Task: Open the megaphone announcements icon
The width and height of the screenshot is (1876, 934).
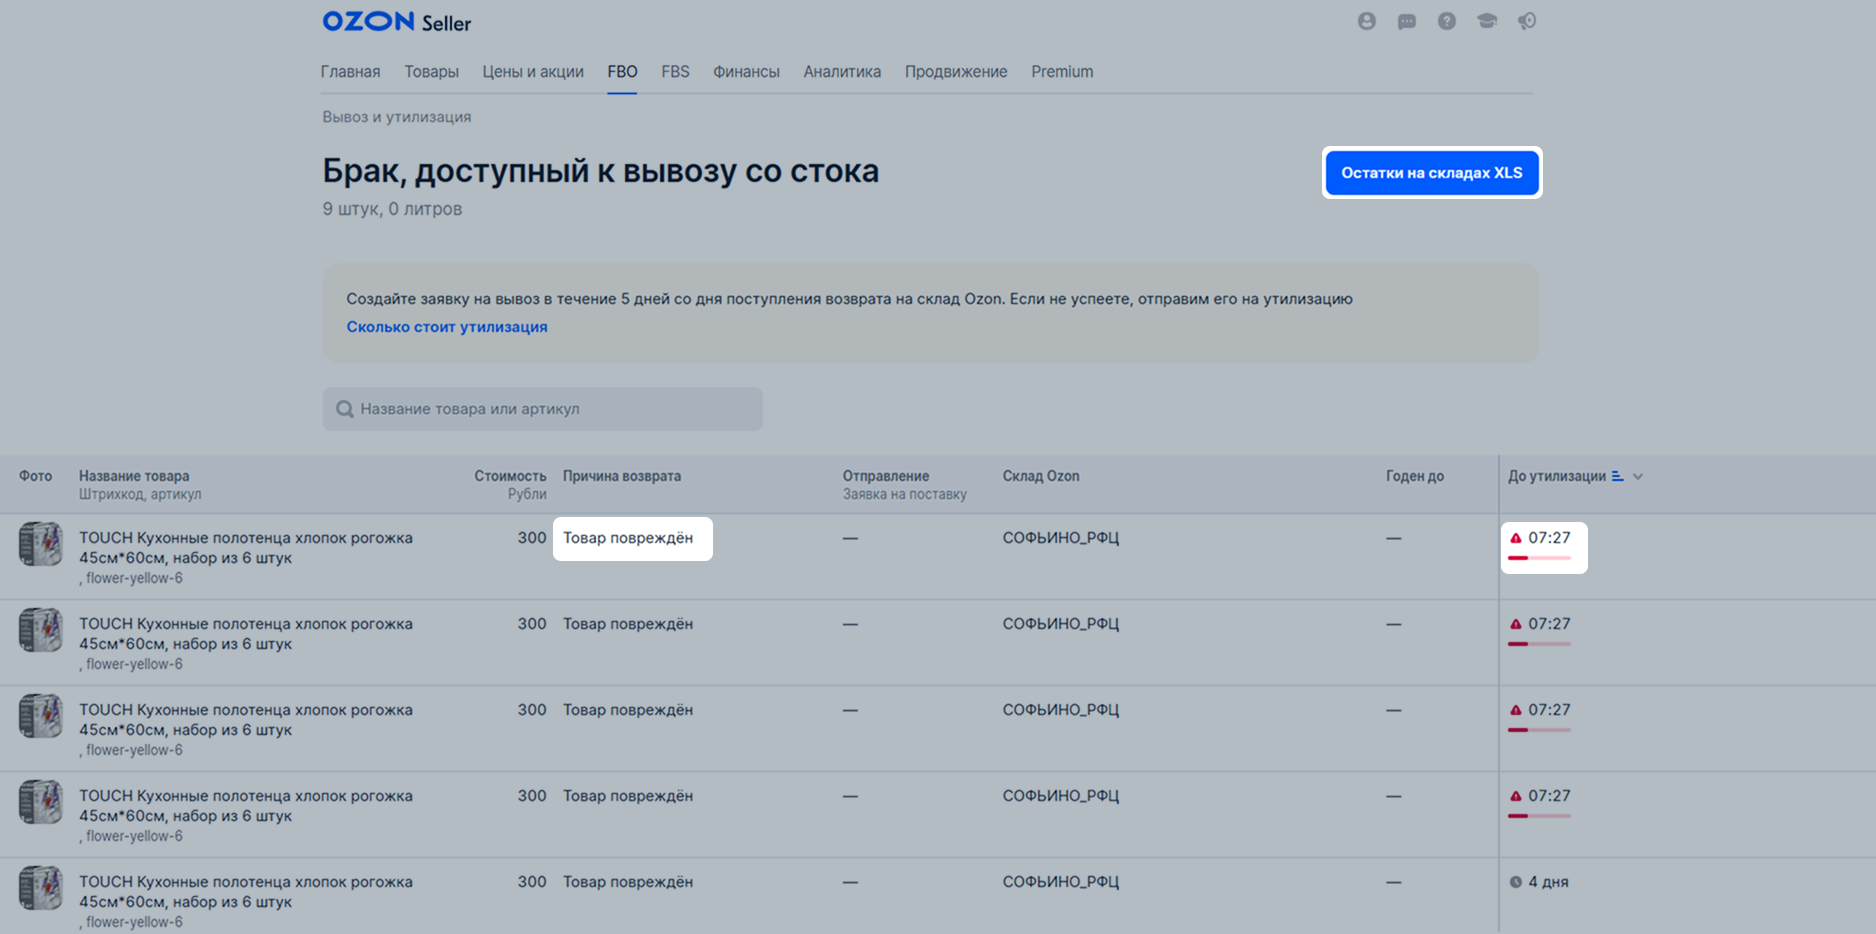Action: (x=1527, y=21)
